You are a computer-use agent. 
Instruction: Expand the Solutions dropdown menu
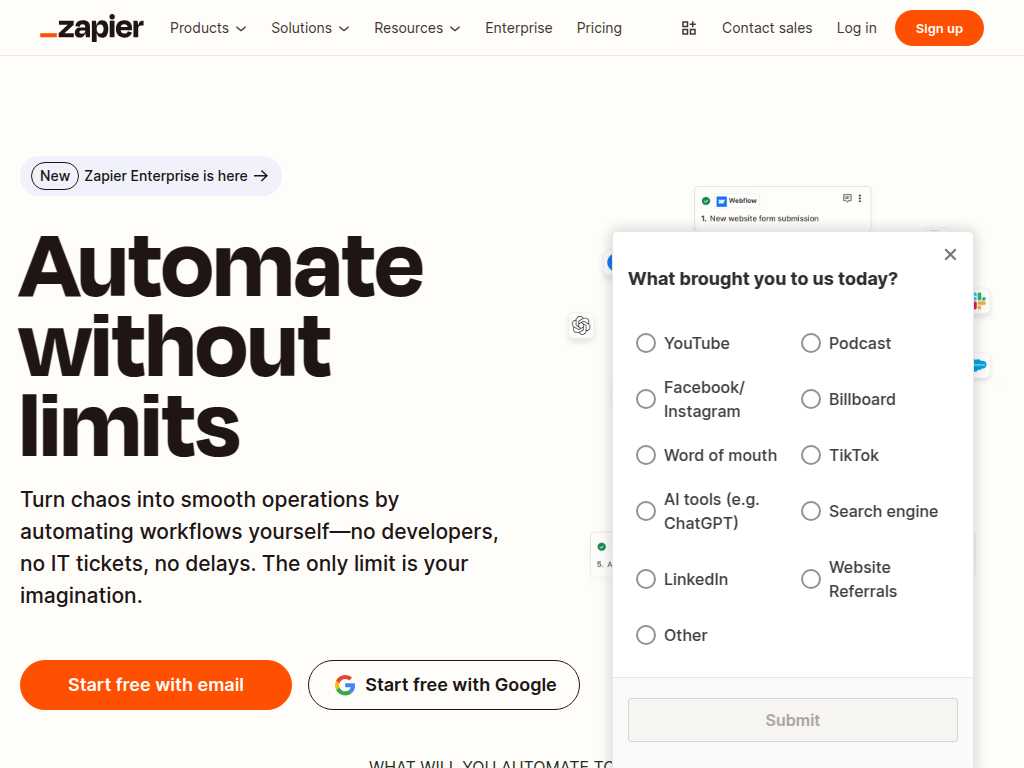(x=310, y=28)
